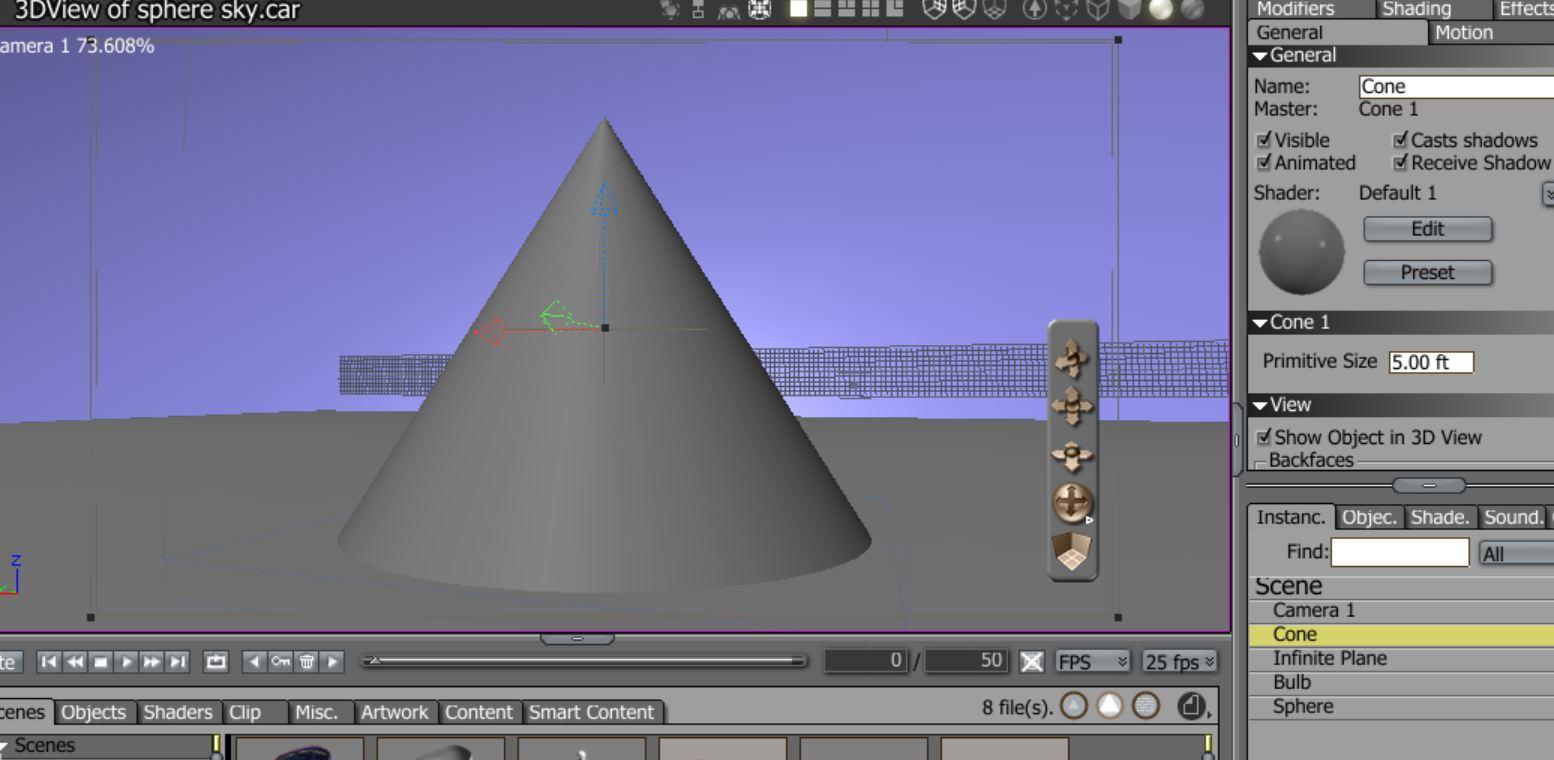
Task: Collapse the Scenes tree in browser
Action: pyautogui.click(x=5, y=745)
